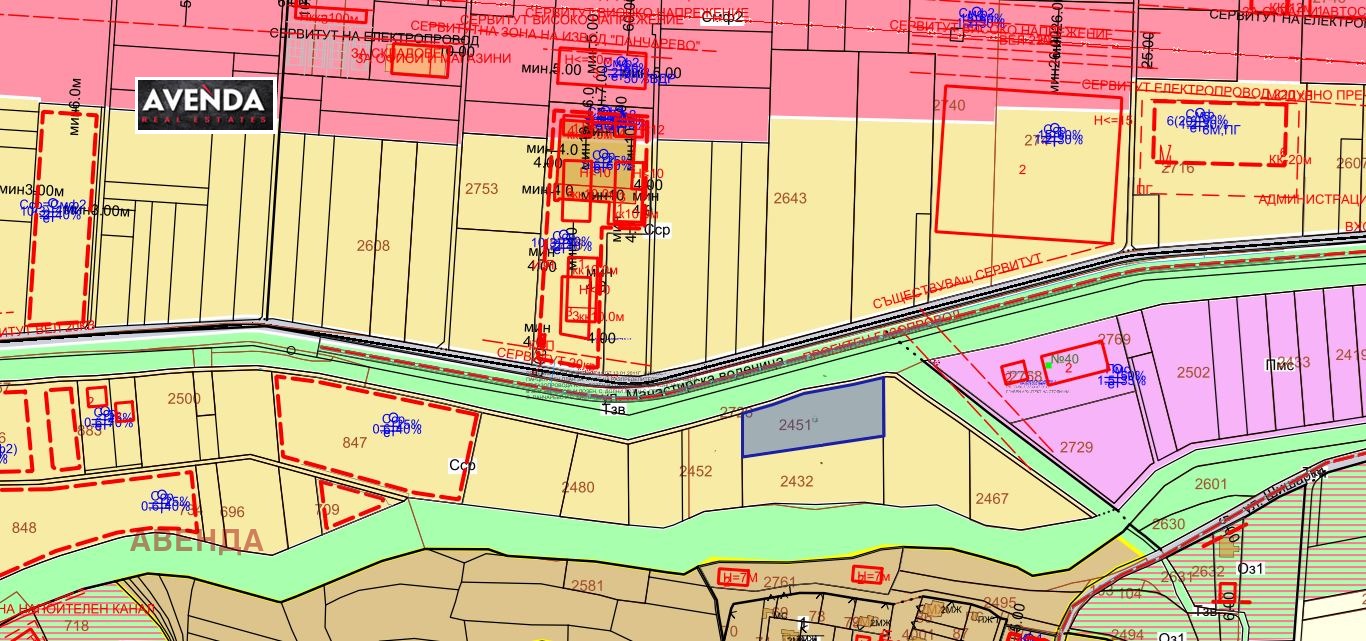Click the green marker beside №40
The width and height of the screenshot is (1366, 641).
(x=1049, y=367)
